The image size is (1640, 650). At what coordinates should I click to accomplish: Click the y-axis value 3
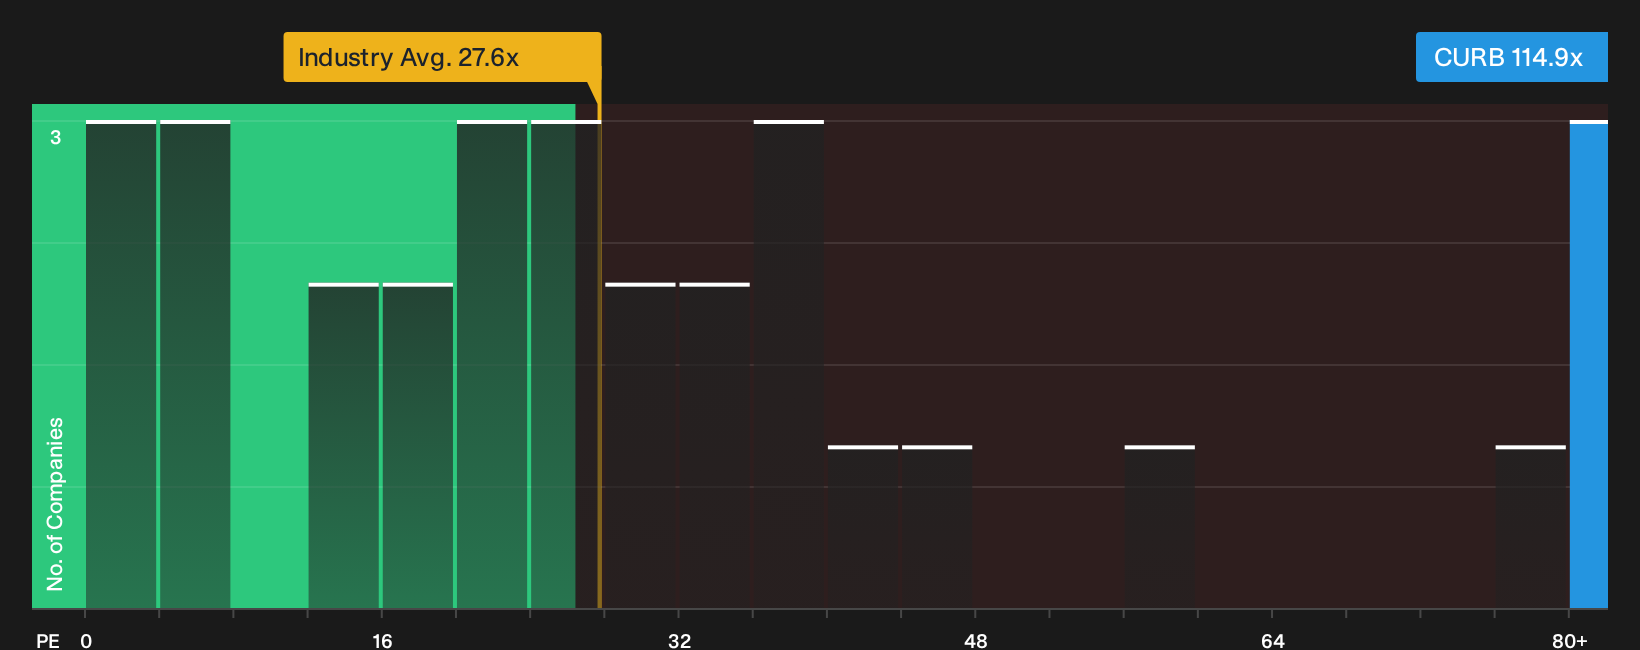(56, 137)
